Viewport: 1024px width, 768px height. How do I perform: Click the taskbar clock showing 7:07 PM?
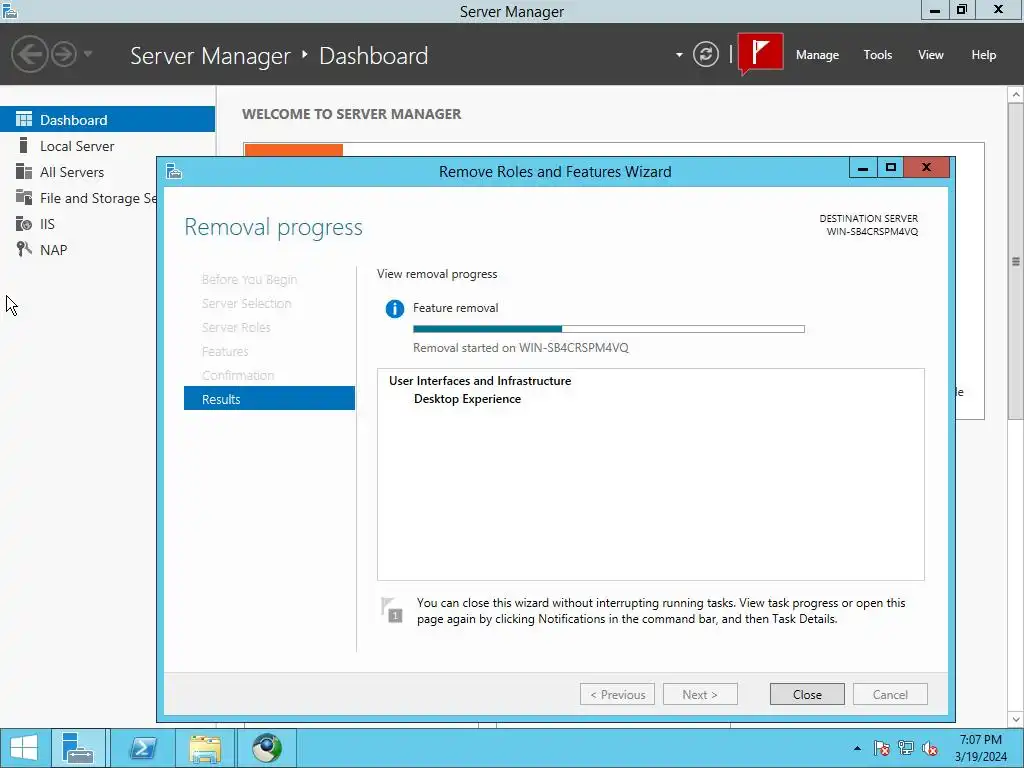point(980,748)
